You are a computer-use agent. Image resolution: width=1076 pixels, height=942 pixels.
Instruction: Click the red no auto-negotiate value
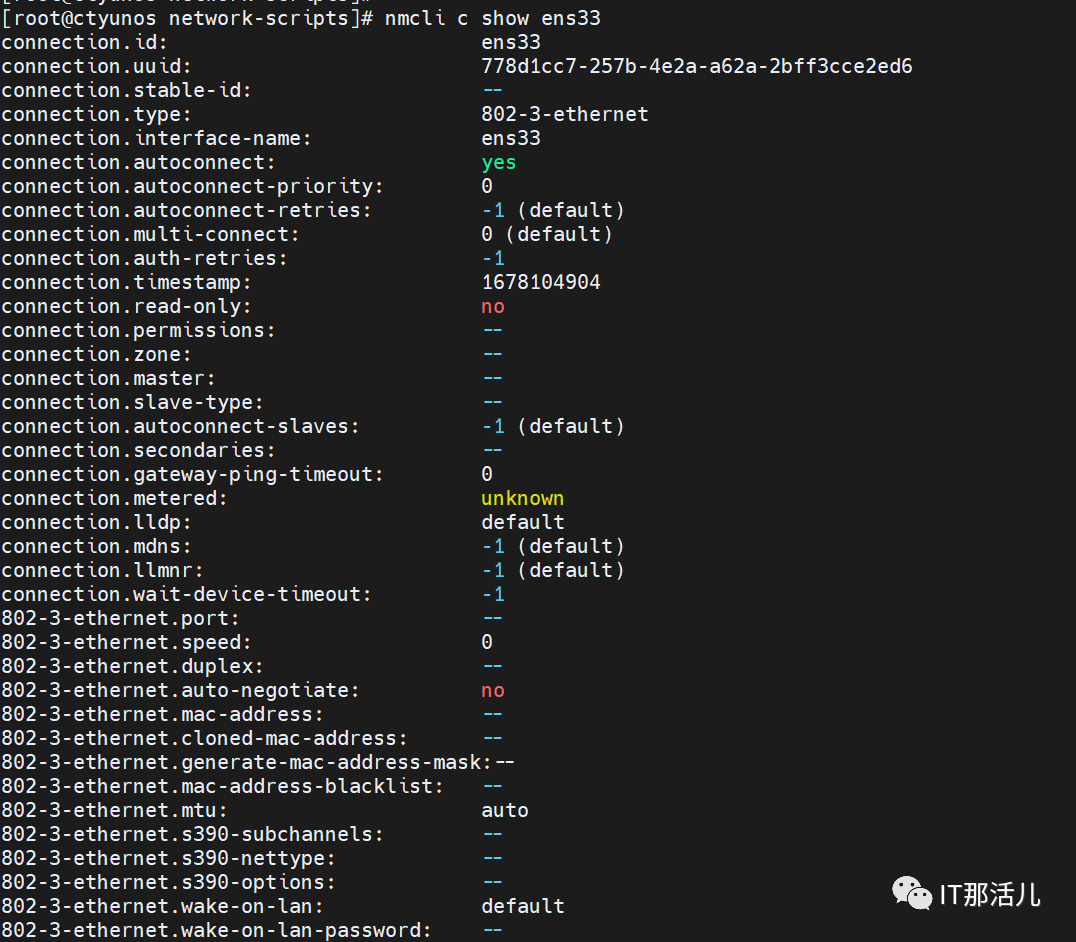click(x=493, y=690)
